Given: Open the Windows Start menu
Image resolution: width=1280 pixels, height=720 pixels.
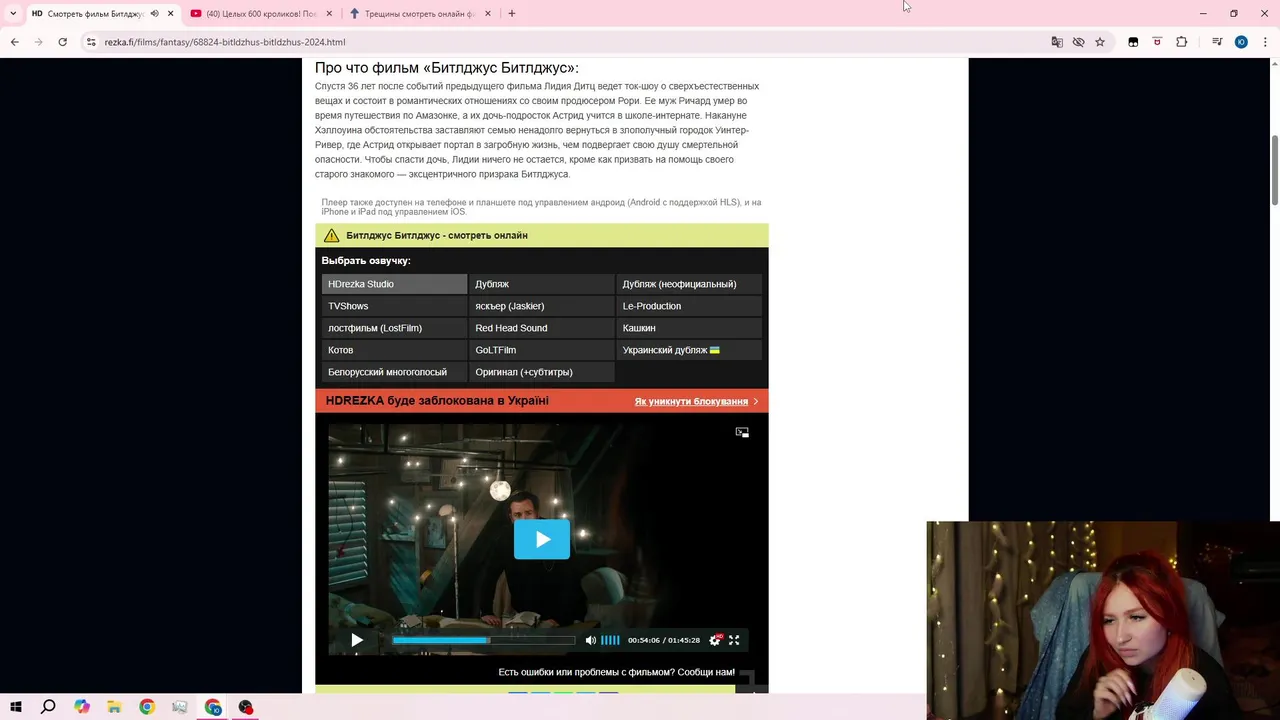Looking at the screenshot, I should point(16,707).
